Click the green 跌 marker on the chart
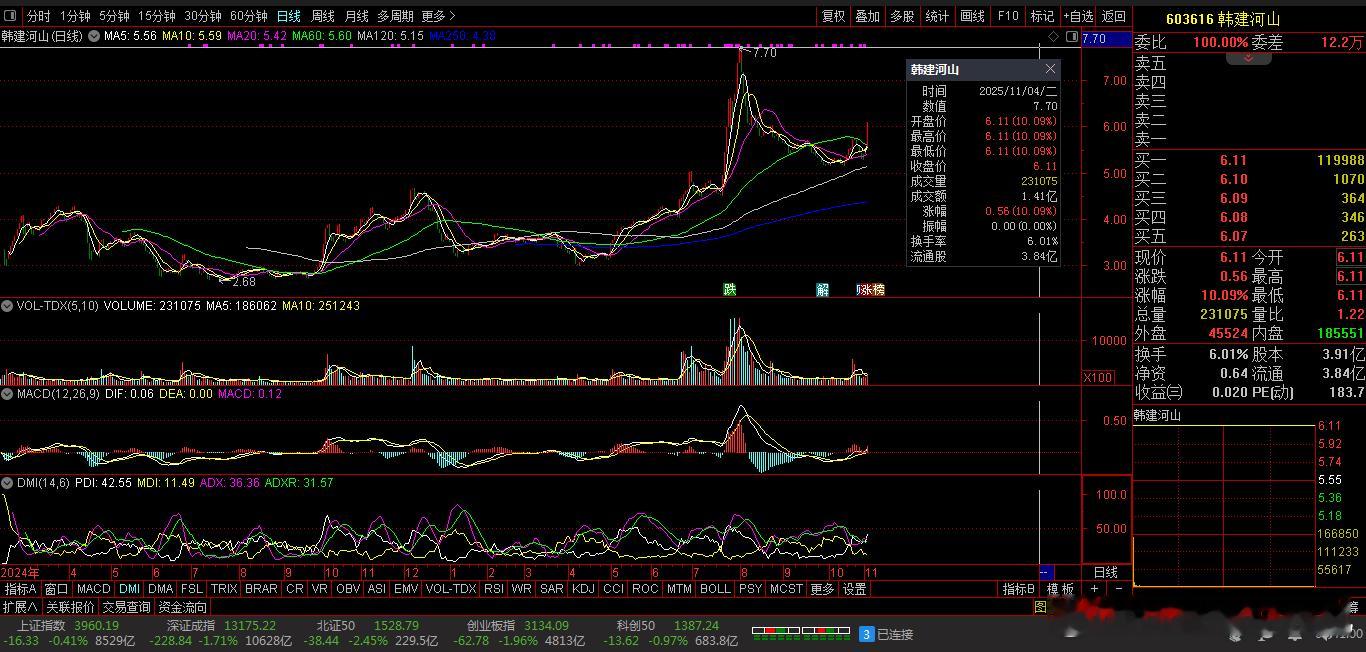Viewport: 1366px width, 652px height. coord(730,290)
